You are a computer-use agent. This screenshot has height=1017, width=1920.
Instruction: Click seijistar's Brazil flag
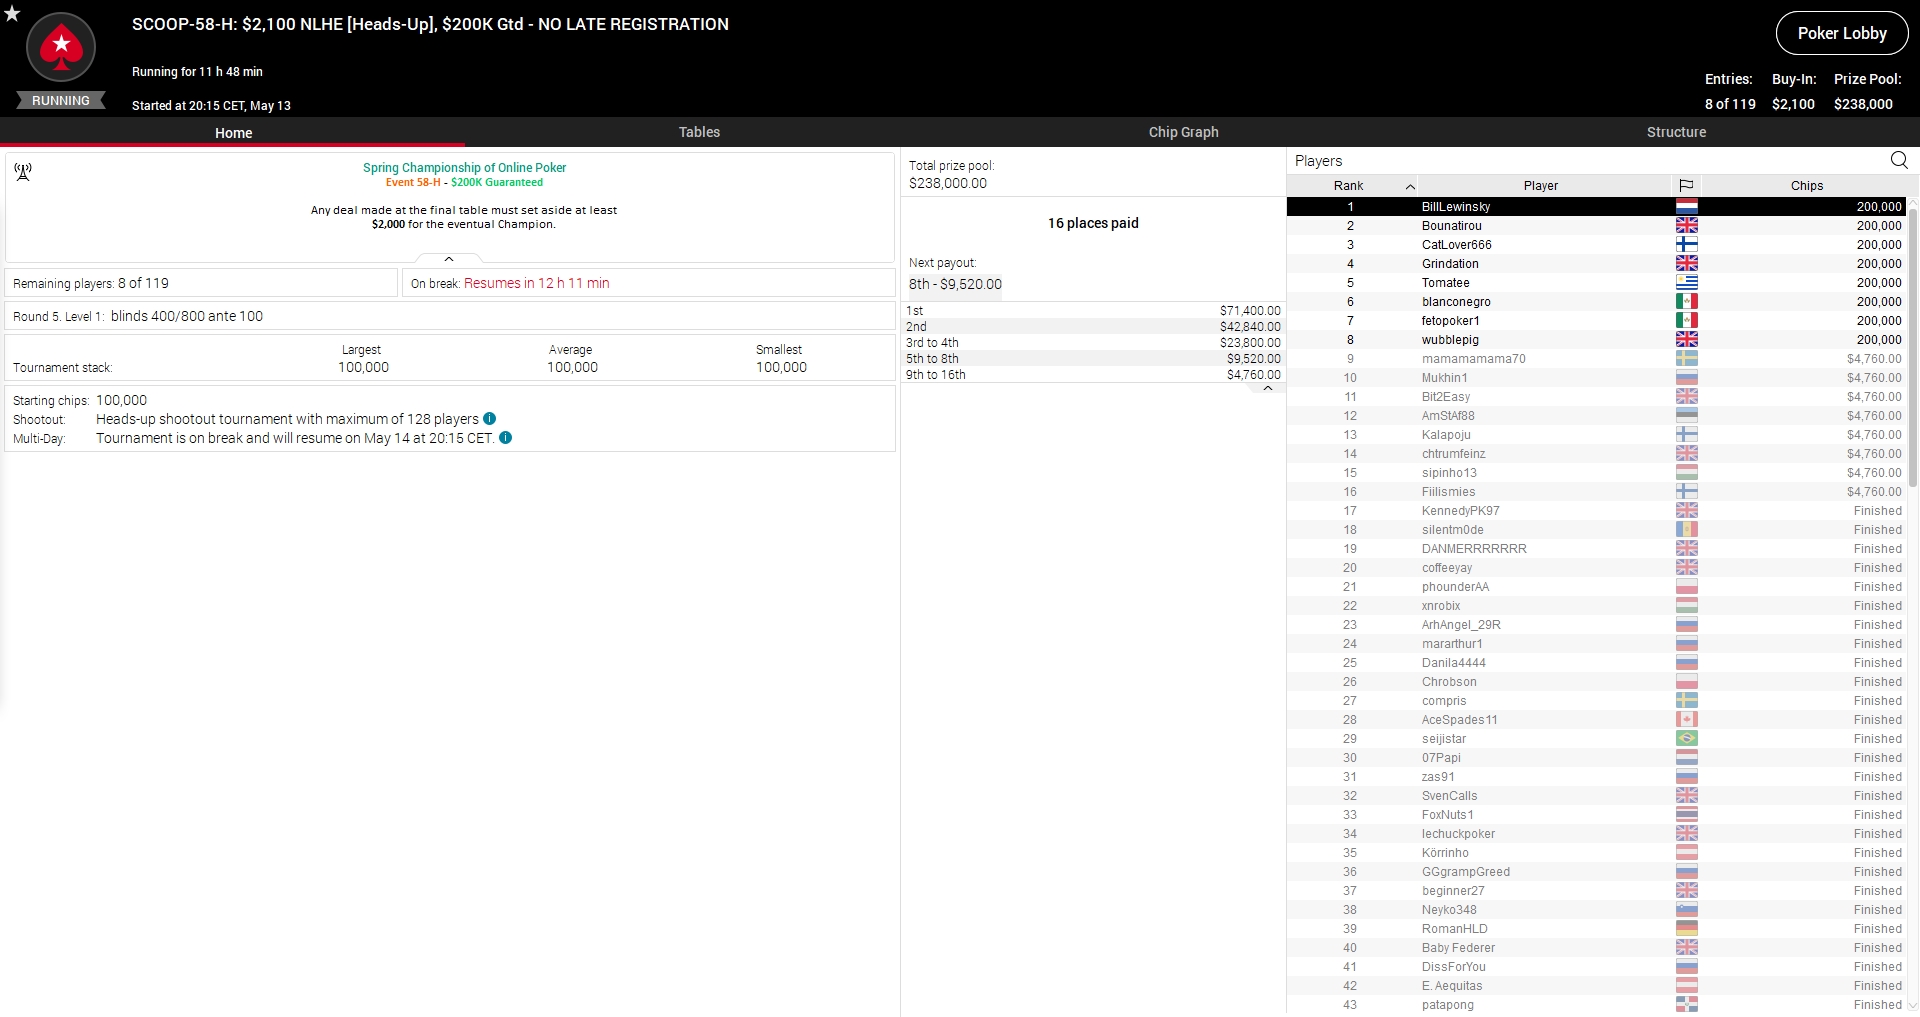[1687, 739]
